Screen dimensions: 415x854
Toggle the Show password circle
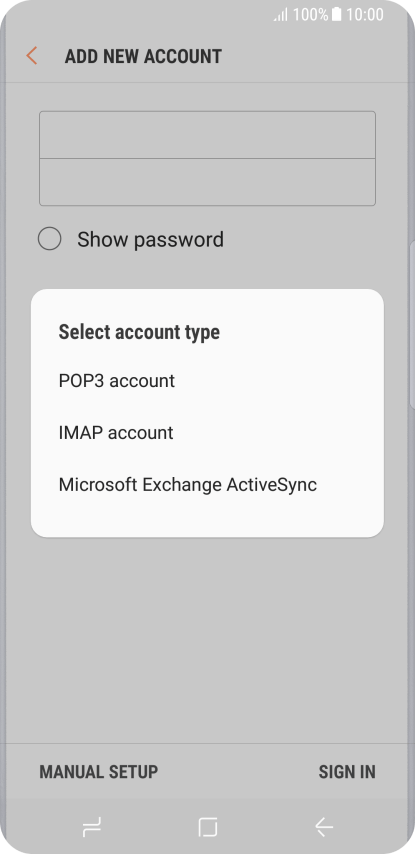[50, 239]
